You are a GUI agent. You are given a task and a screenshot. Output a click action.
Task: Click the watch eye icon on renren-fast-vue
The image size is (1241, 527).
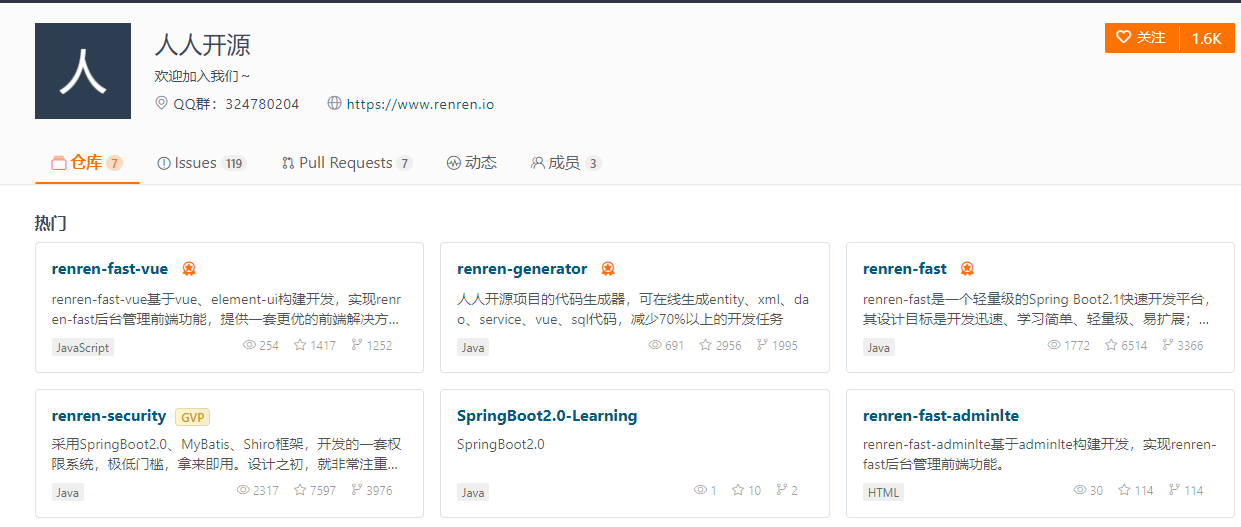pyautogui.click(x=250, y=345)
